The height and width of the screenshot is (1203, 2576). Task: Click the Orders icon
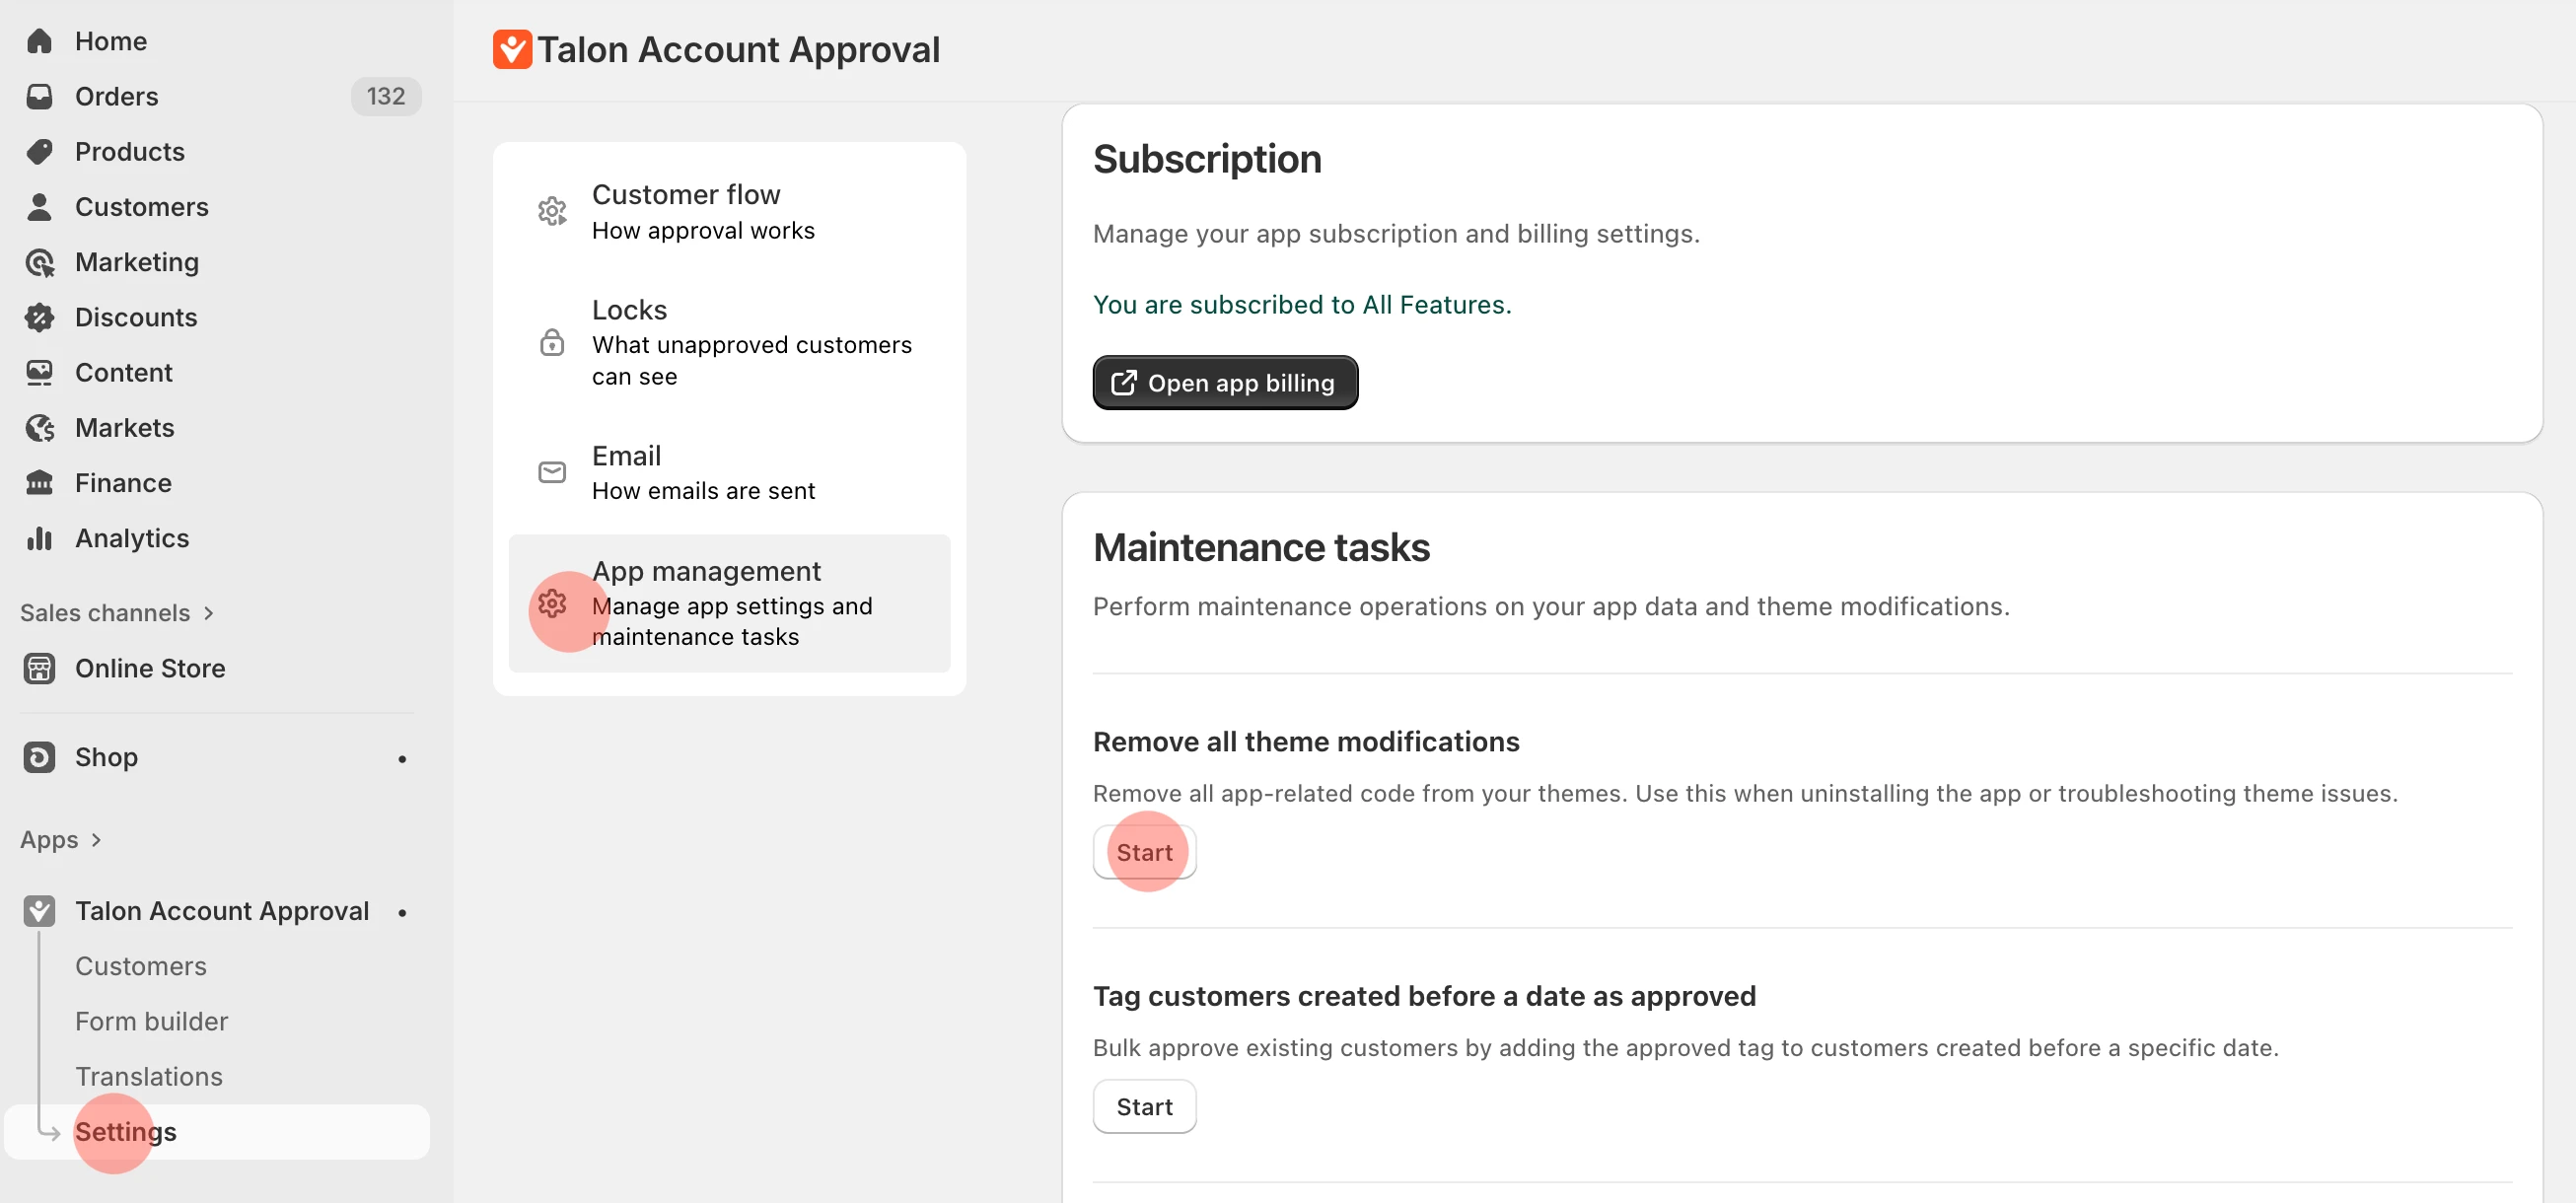(40, 96)
